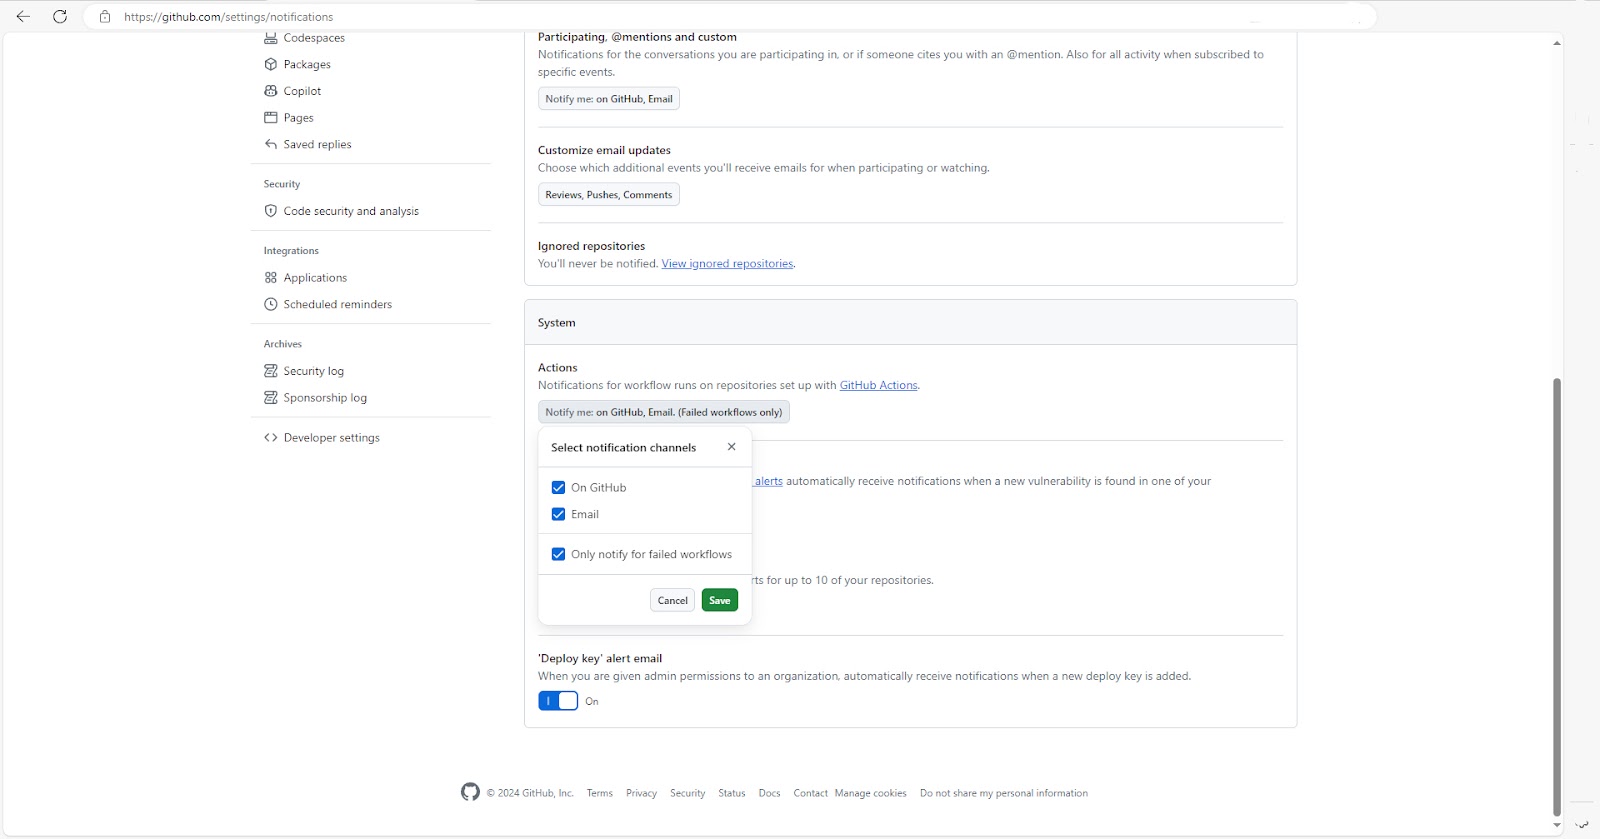Click the Applications grid icon
This screenshot has height=839, width=1600.
coord(270,278)
